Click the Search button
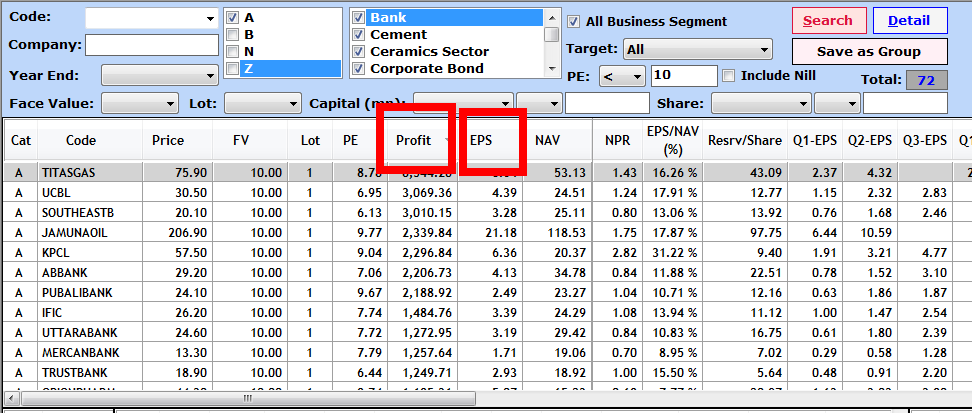972x413 pixels. pyautogui.click(x=828, y=20)
